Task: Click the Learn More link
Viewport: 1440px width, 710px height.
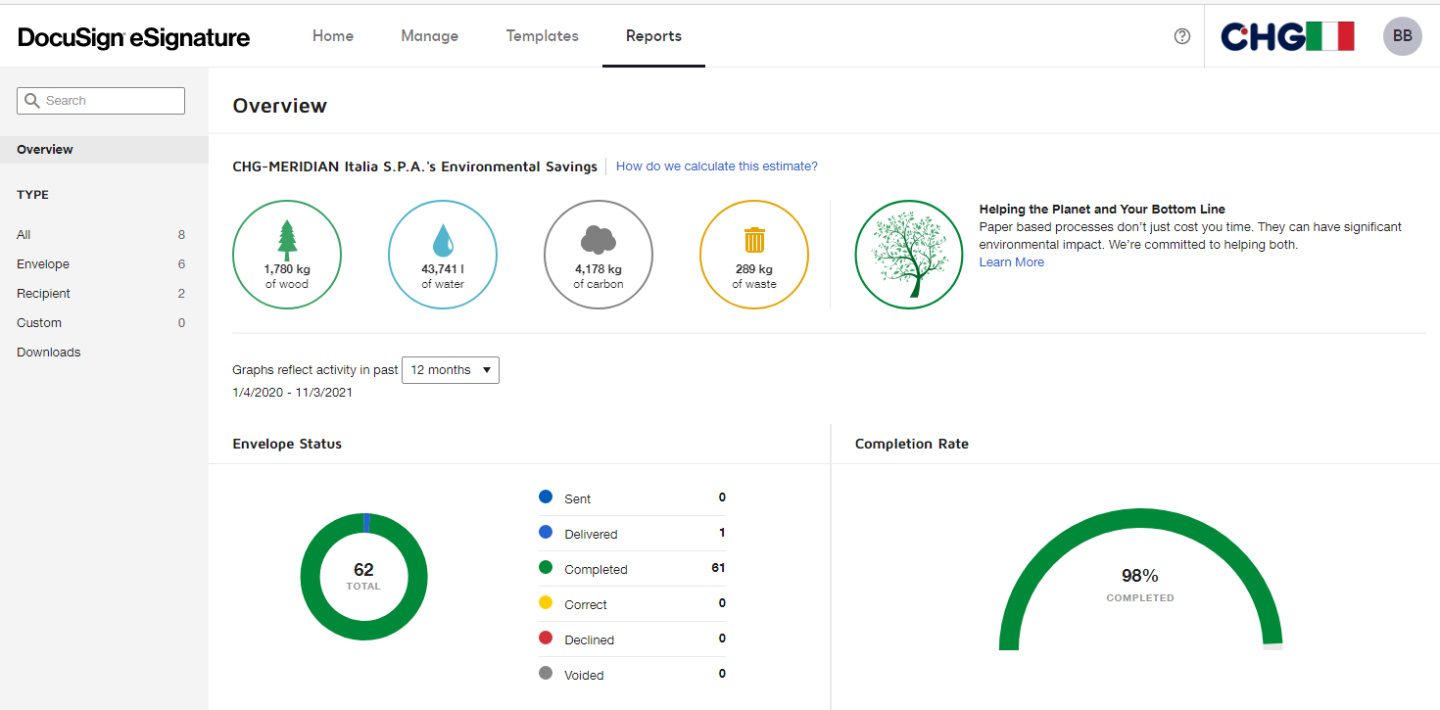Action: tap(1011, 262)
